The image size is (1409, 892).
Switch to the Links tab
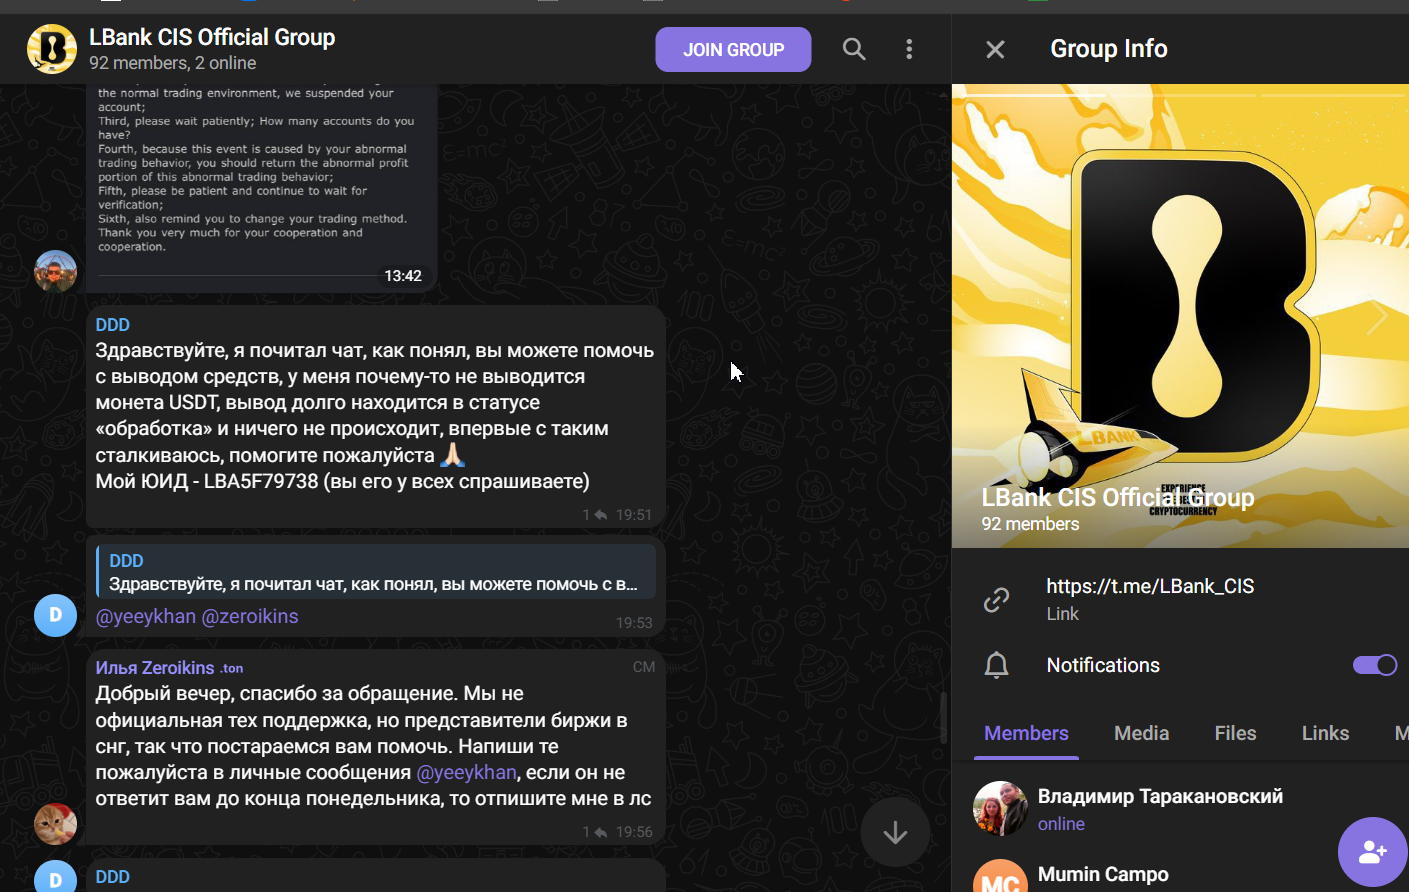pos(1325,733)
